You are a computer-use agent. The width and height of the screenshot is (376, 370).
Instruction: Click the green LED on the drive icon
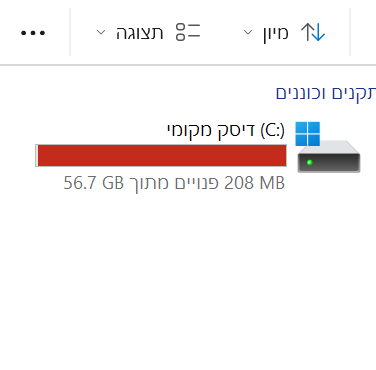tap(309, 162)
